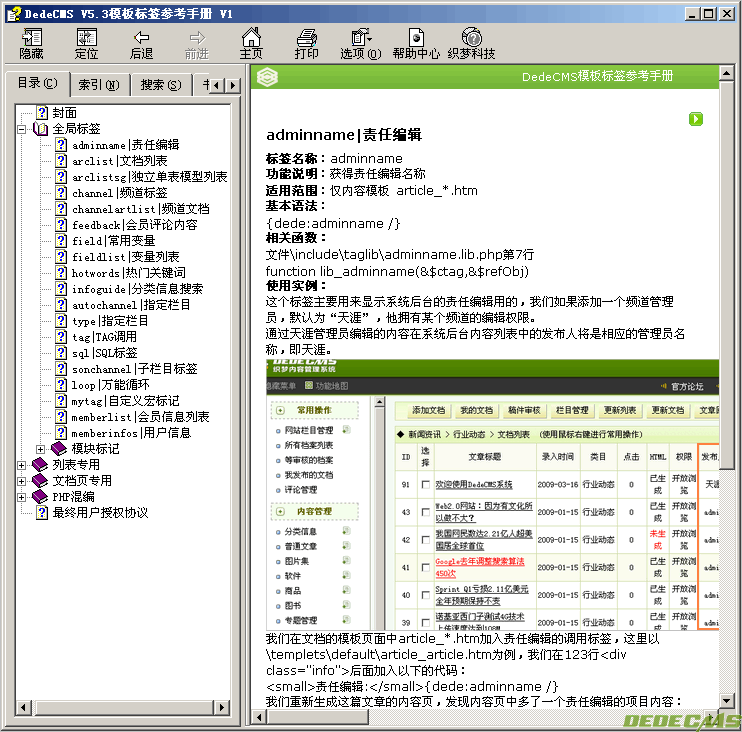
Task: Click the content pane's vertical scrollbar thumb
Action: tap(726, 274)
